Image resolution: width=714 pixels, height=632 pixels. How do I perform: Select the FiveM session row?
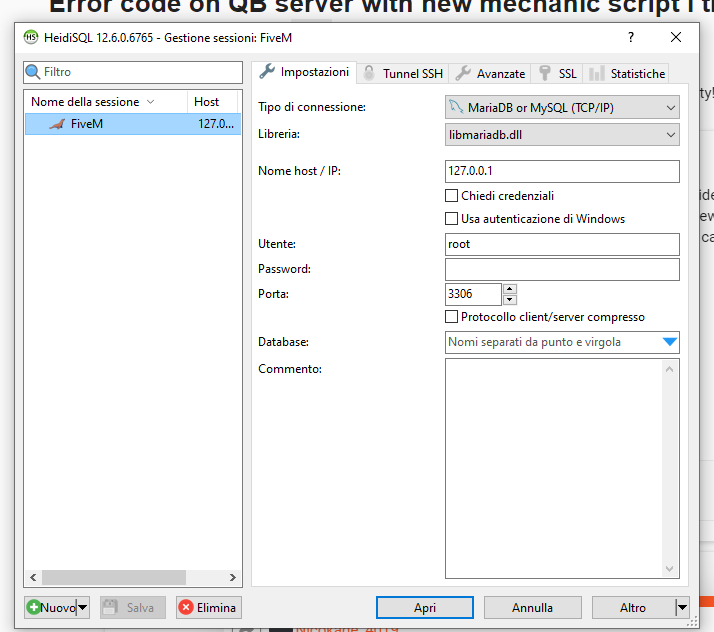point(133,124)
